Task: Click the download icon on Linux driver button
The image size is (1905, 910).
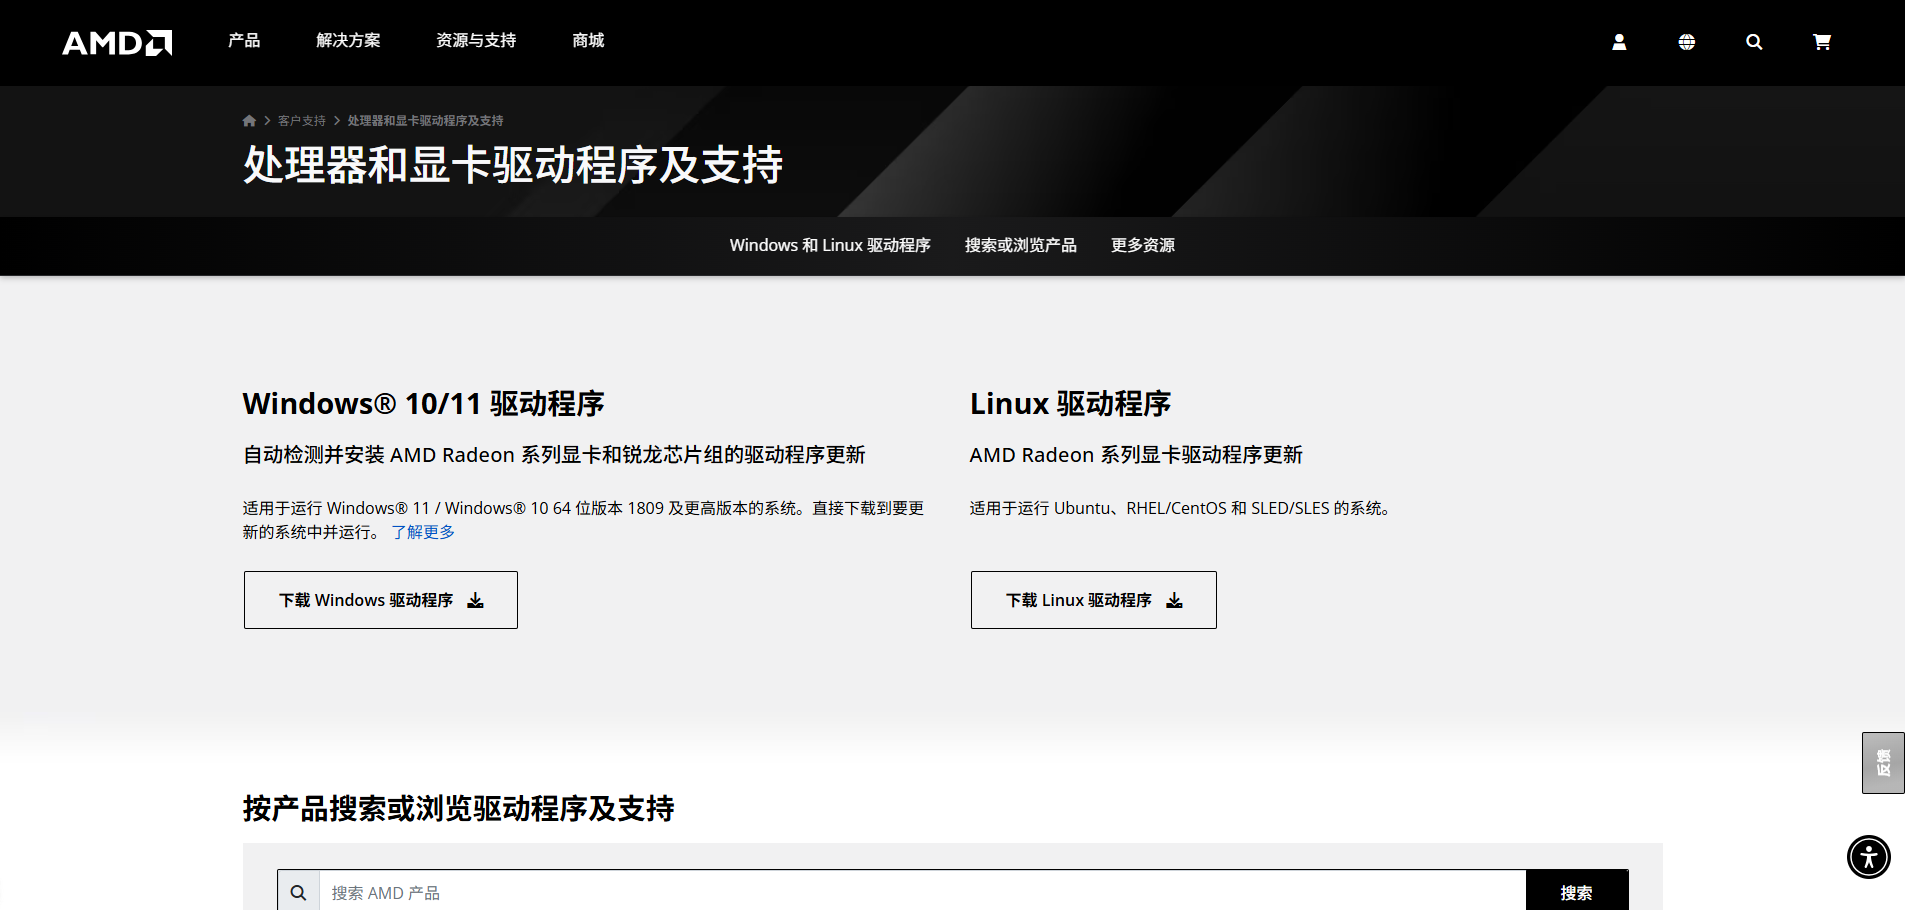Action: (1175, 600)
